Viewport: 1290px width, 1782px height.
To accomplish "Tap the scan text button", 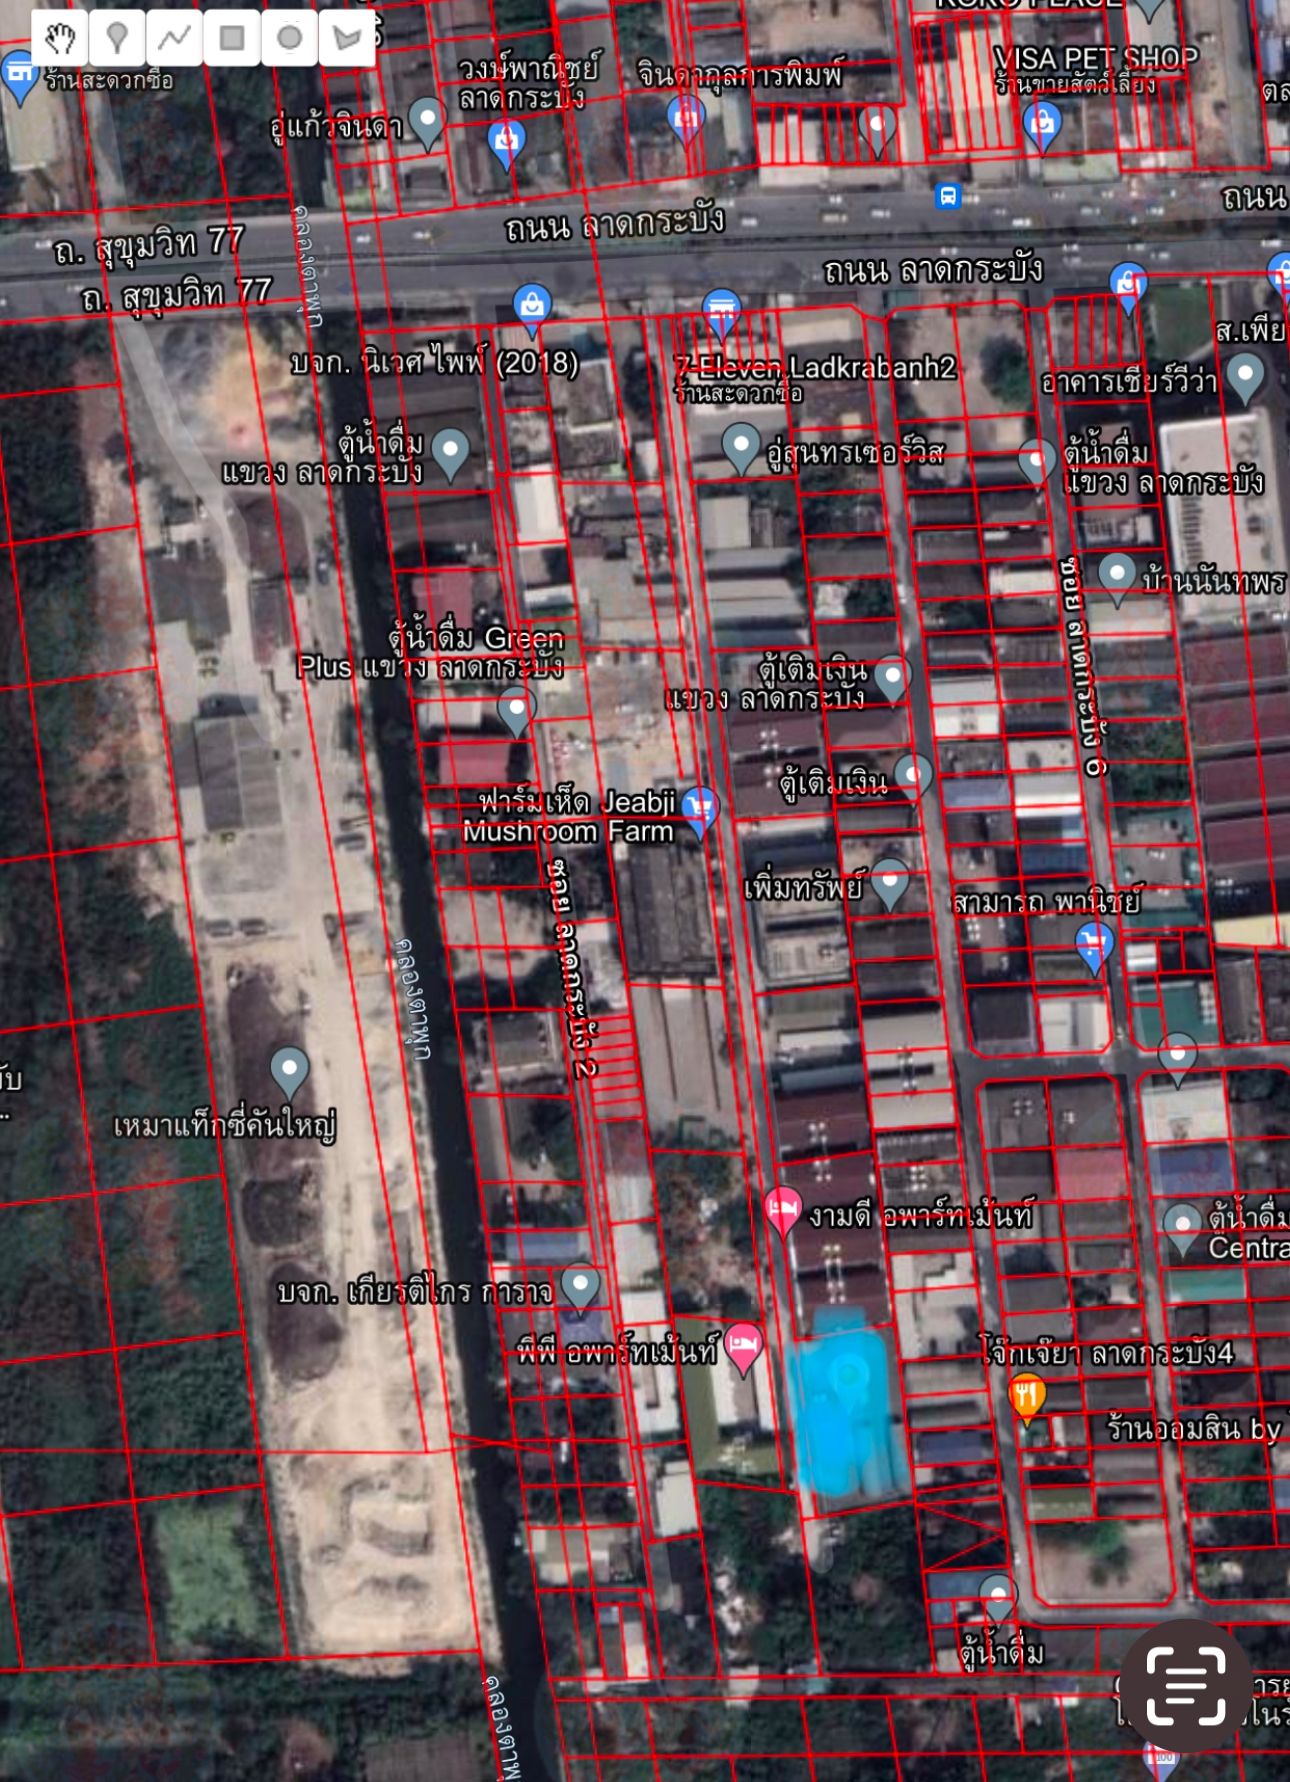I will tap(1186, 1686).
